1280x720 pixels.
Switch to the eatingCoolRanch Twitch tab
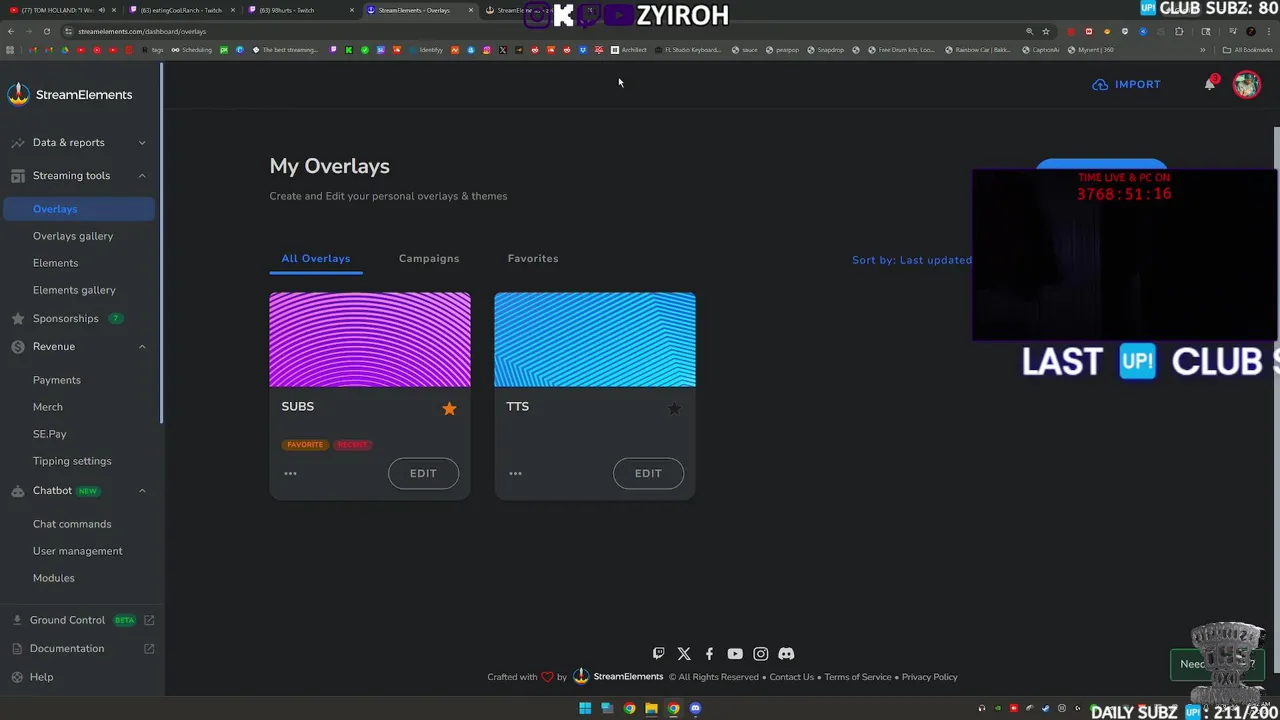(181, 10)
